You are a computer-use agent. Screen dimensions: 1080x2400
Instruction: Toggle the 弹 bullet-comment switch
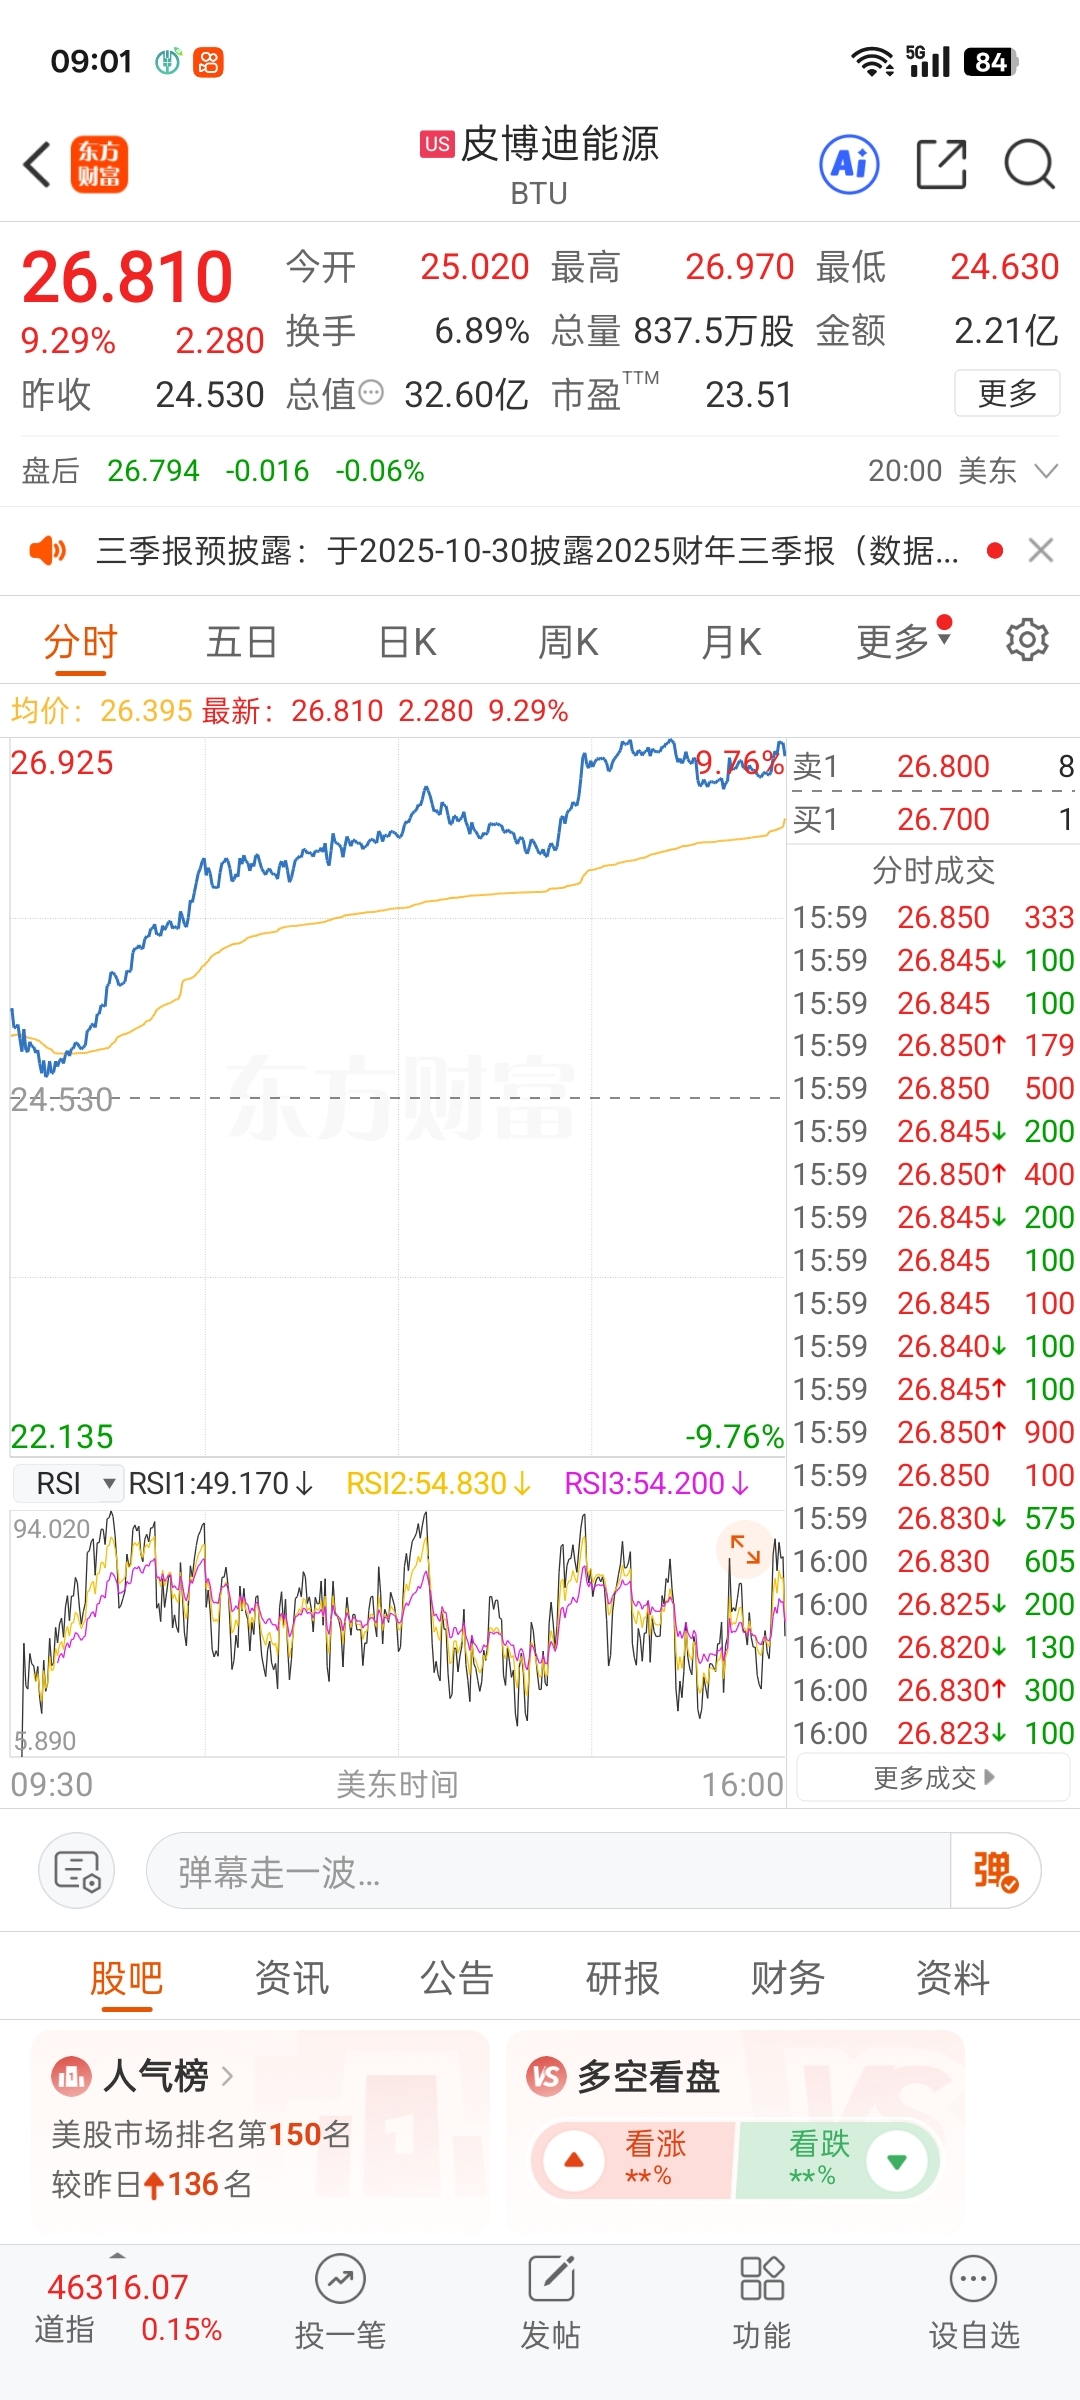click(x=996, y=1870)
